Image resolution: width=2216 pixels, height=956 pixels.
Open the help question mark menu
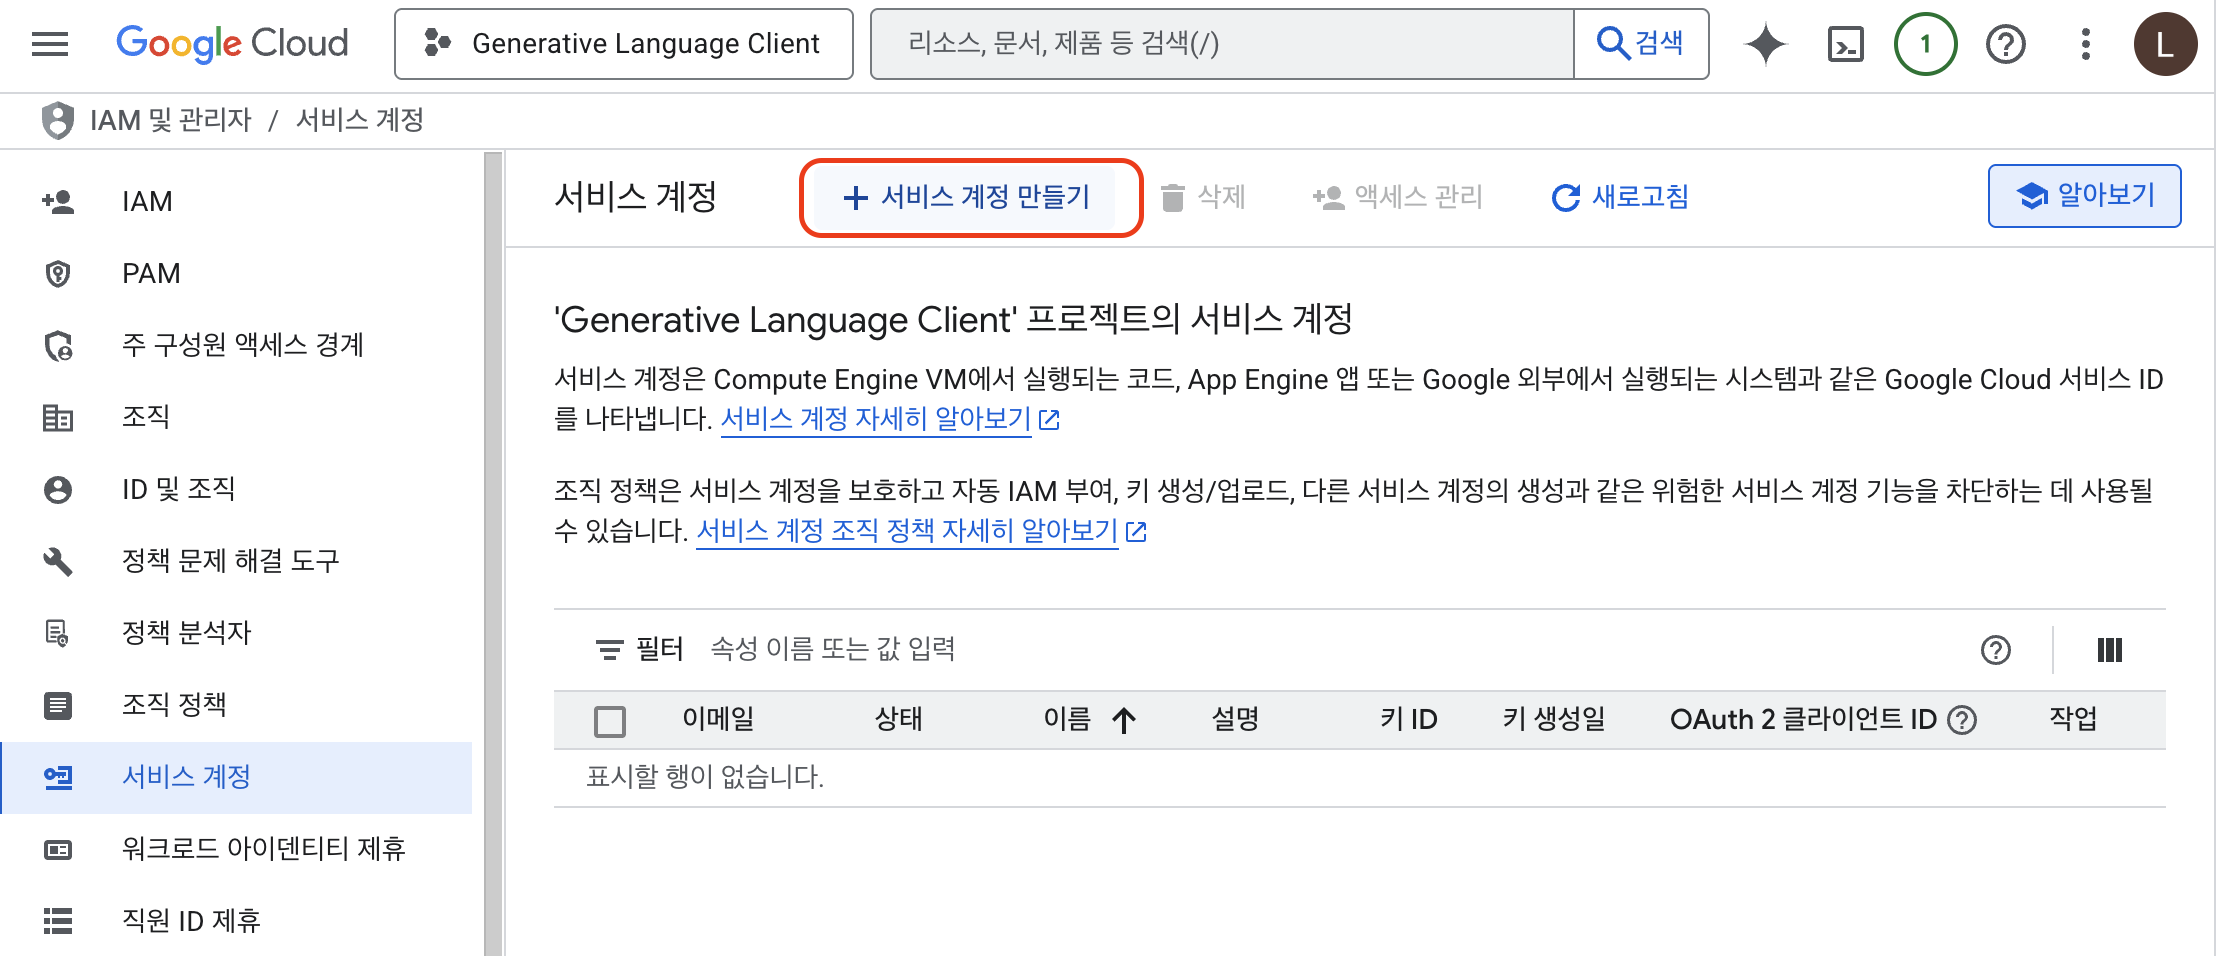2005,44
